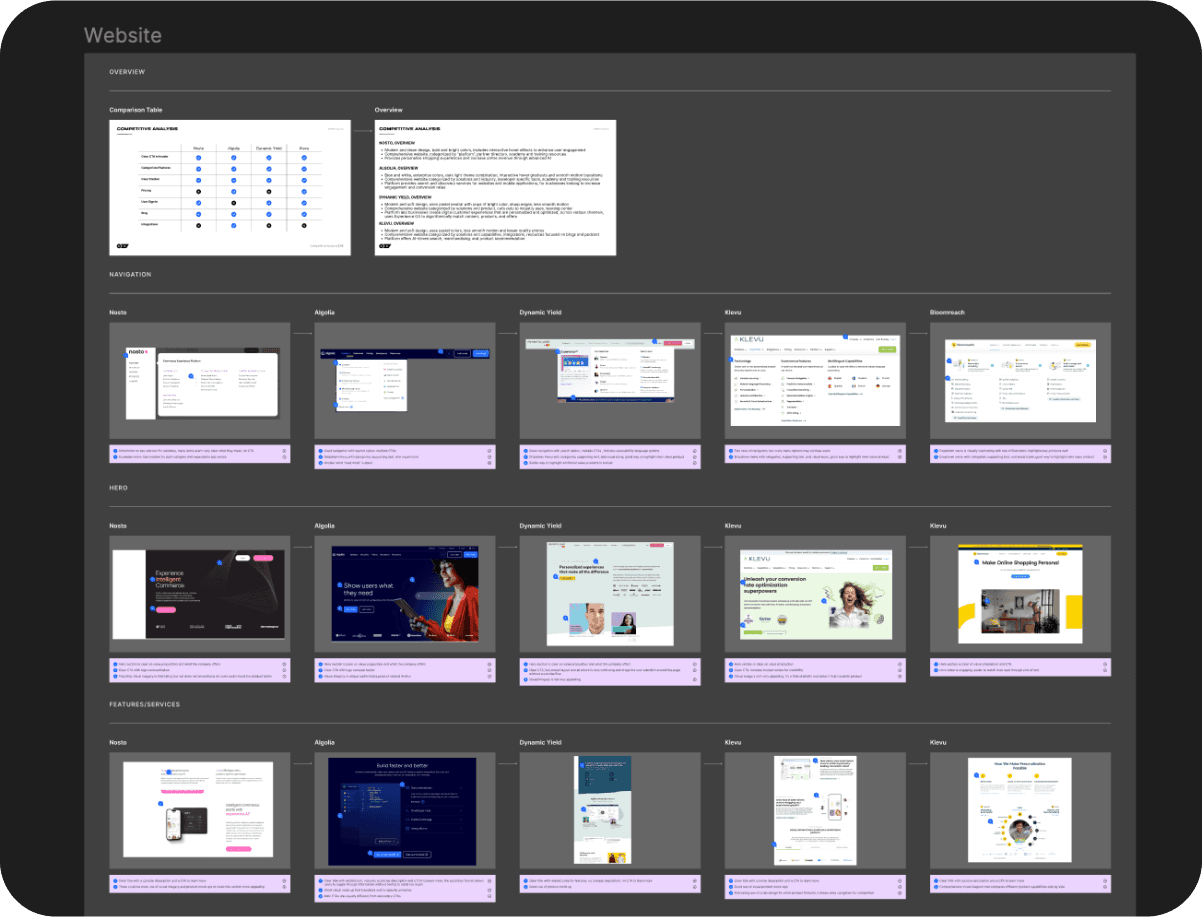
Task: Select the Nosto hero screenshot frame
Action: (200, 593)
